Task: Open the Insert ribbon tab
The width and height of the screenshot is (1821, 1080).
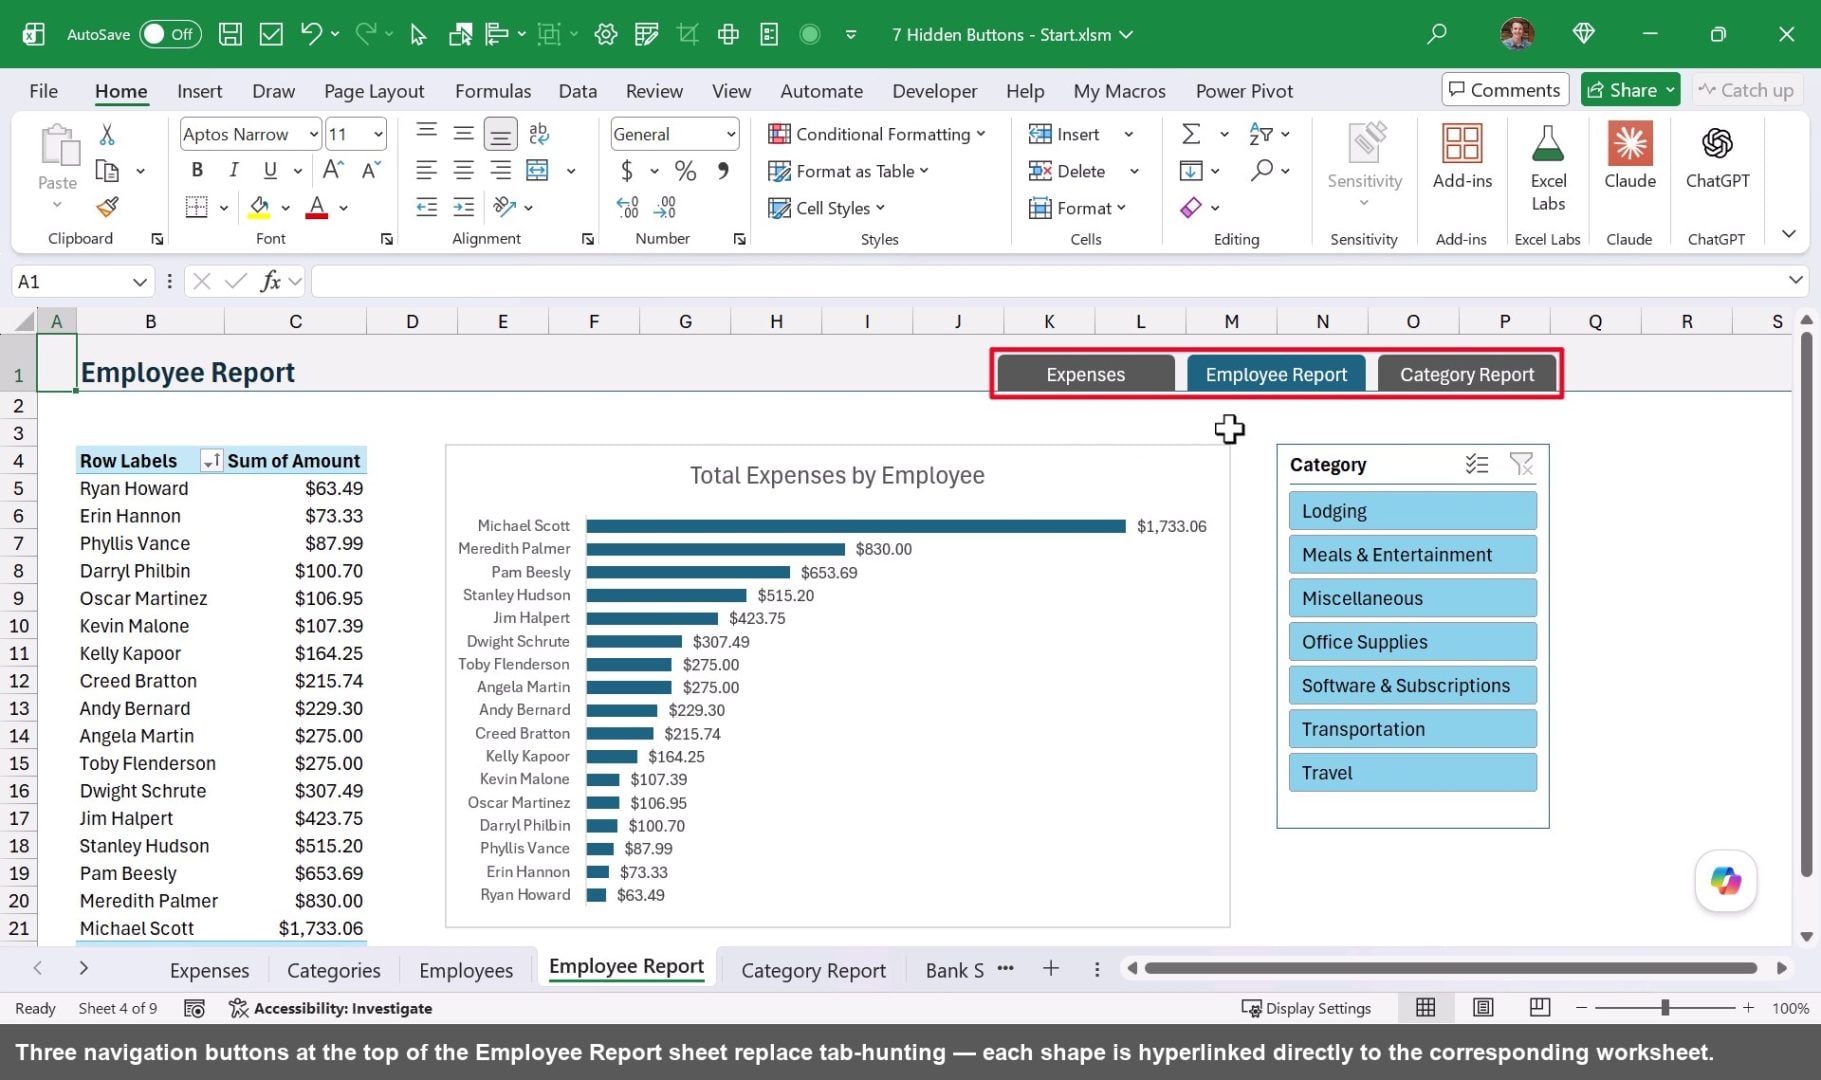Action: [199, 91]
